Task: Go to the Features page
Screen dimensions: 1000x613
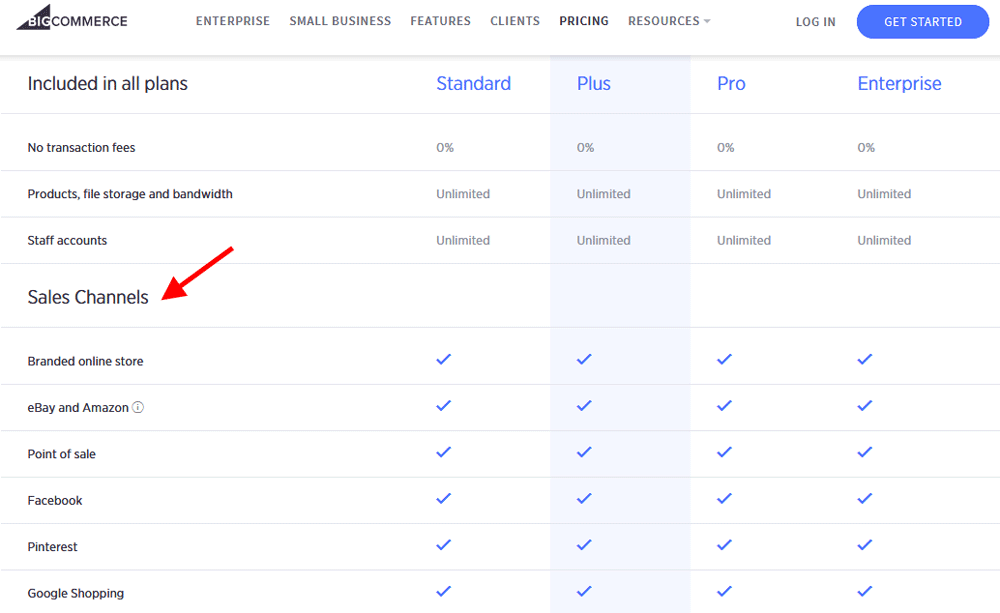Action: [441, 21]
